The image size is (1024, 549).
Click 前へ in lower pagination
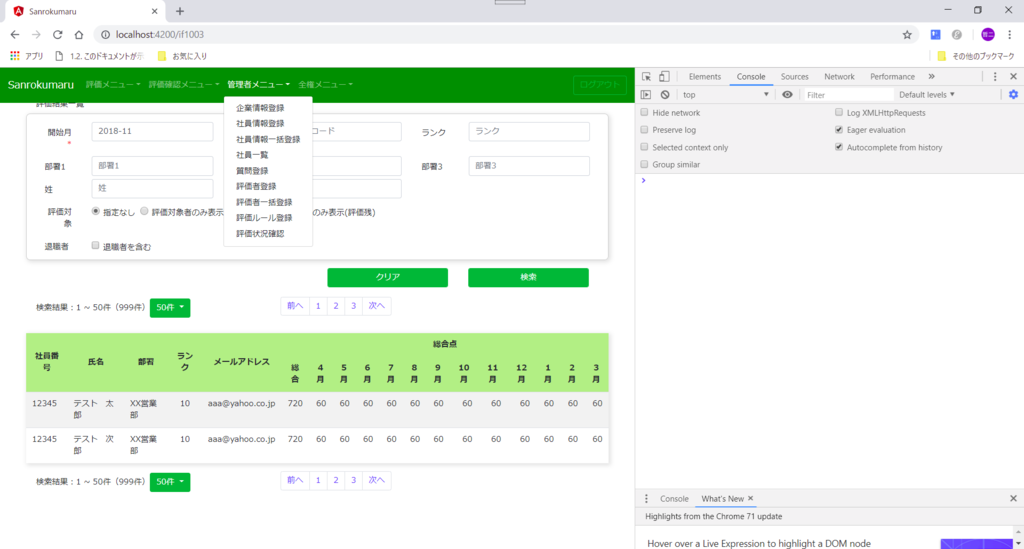(295, 480)
